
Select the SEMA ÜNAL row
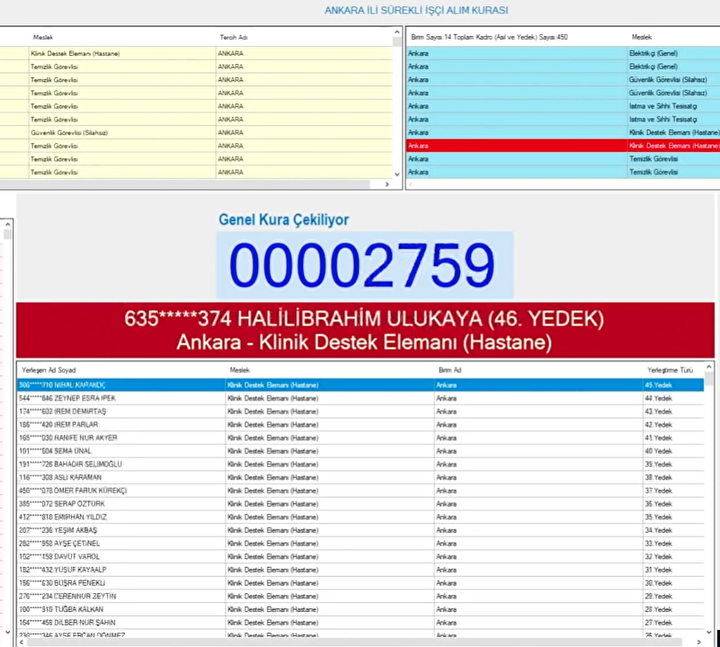click(x=360, y=451)
